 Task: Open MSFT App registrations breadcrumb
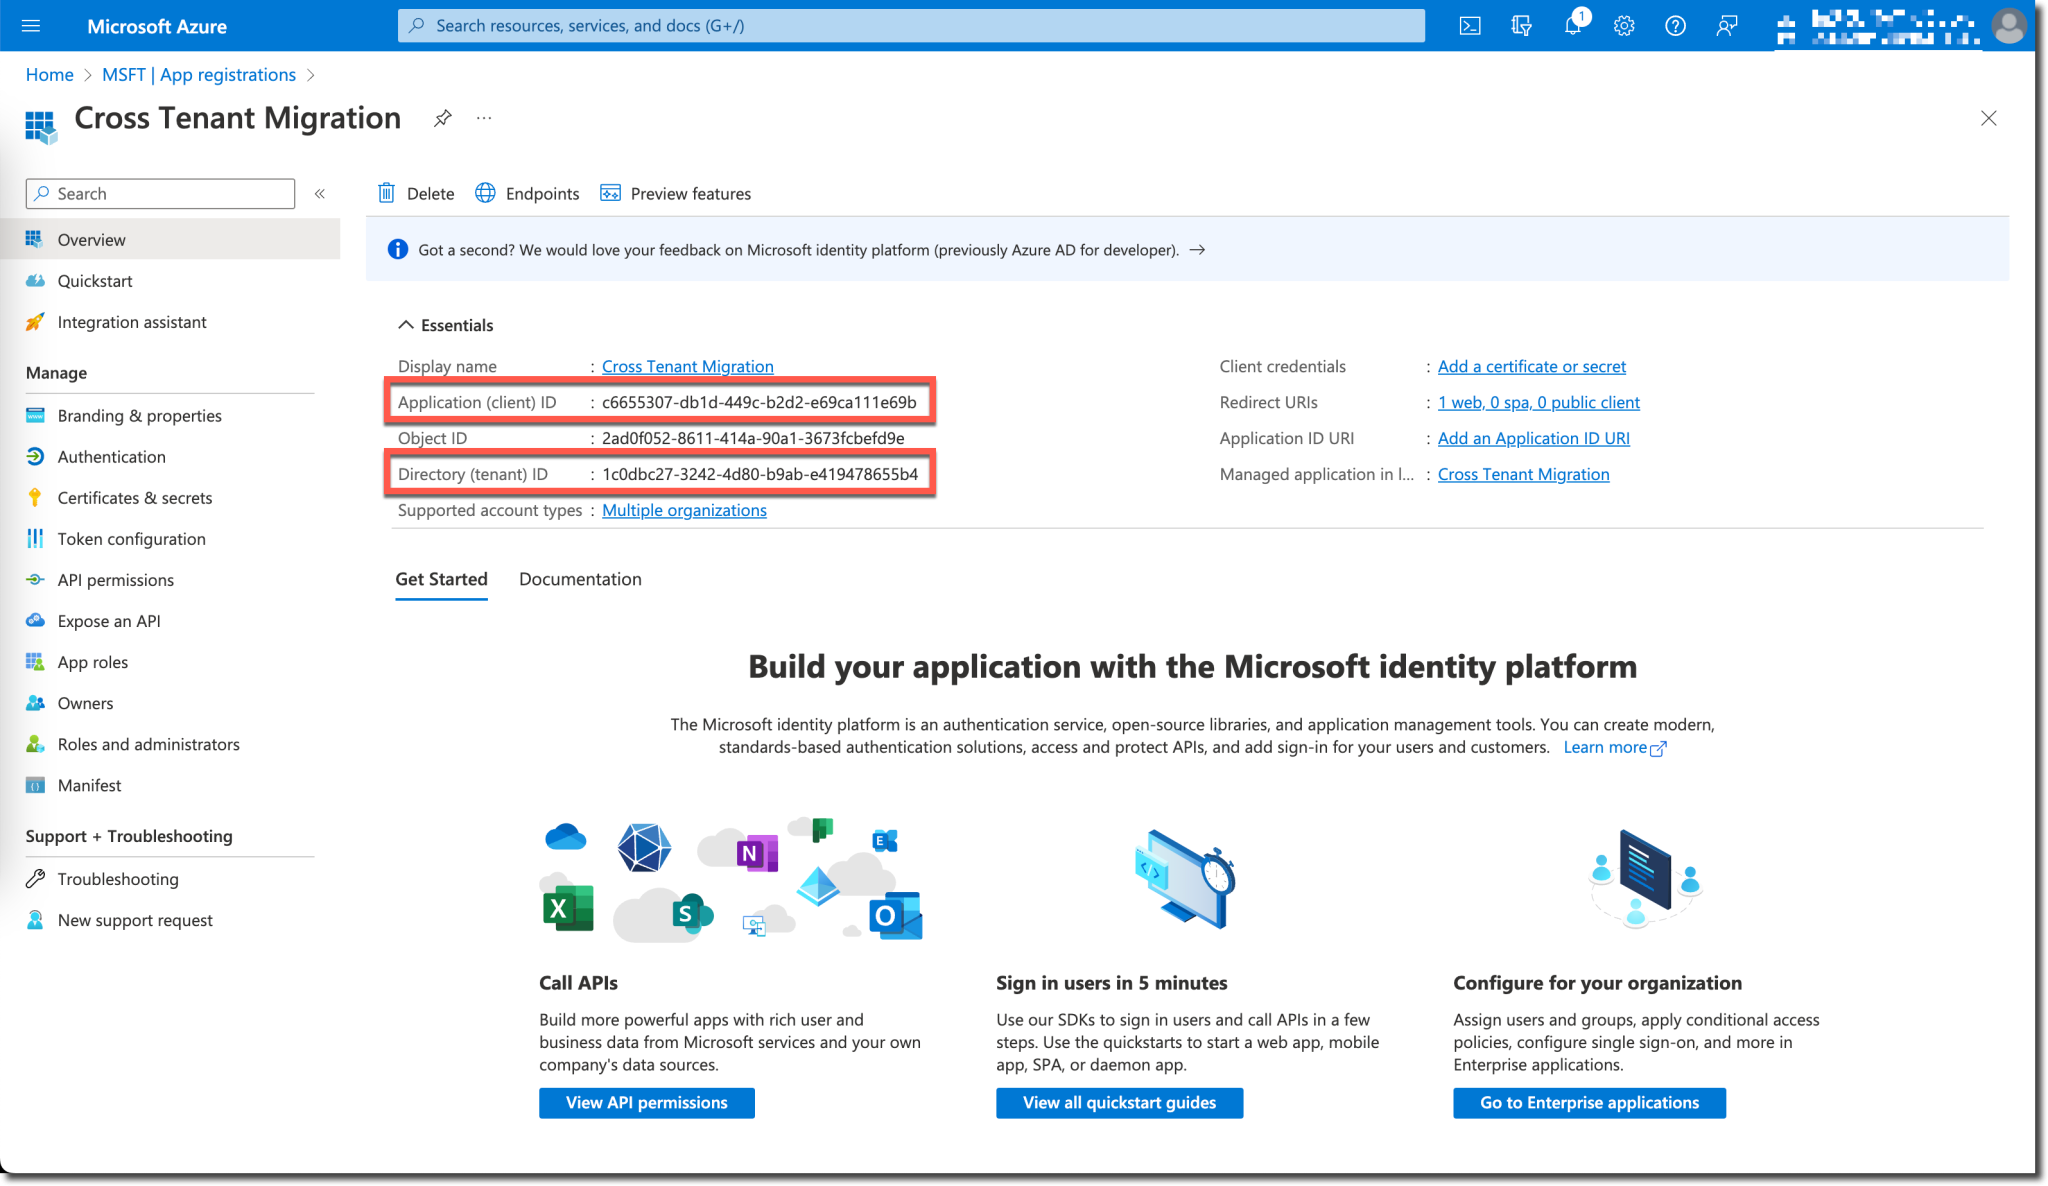[198, 74]
